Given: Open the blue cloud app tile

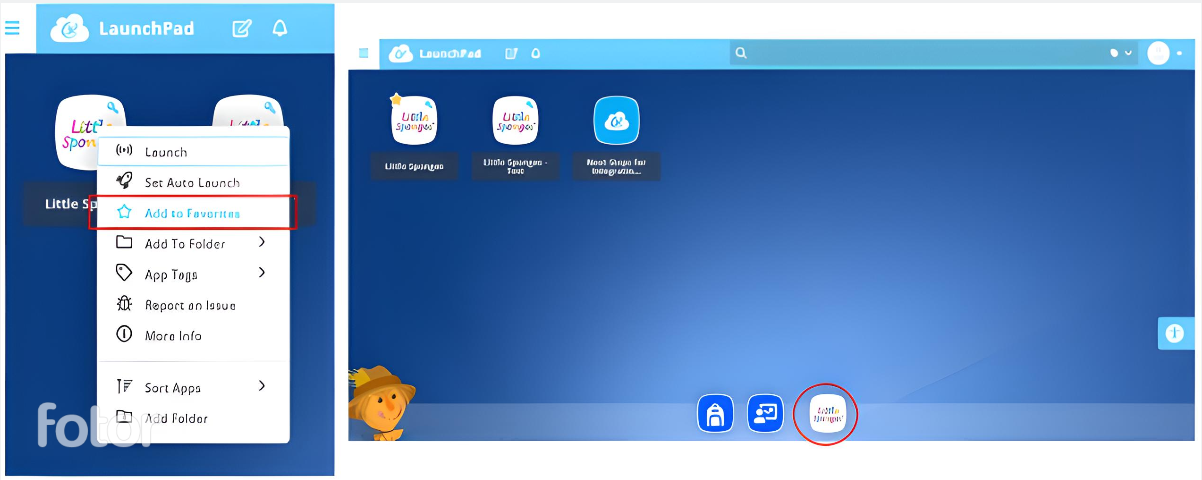Looking at the screenshot, I should (616, 121).
